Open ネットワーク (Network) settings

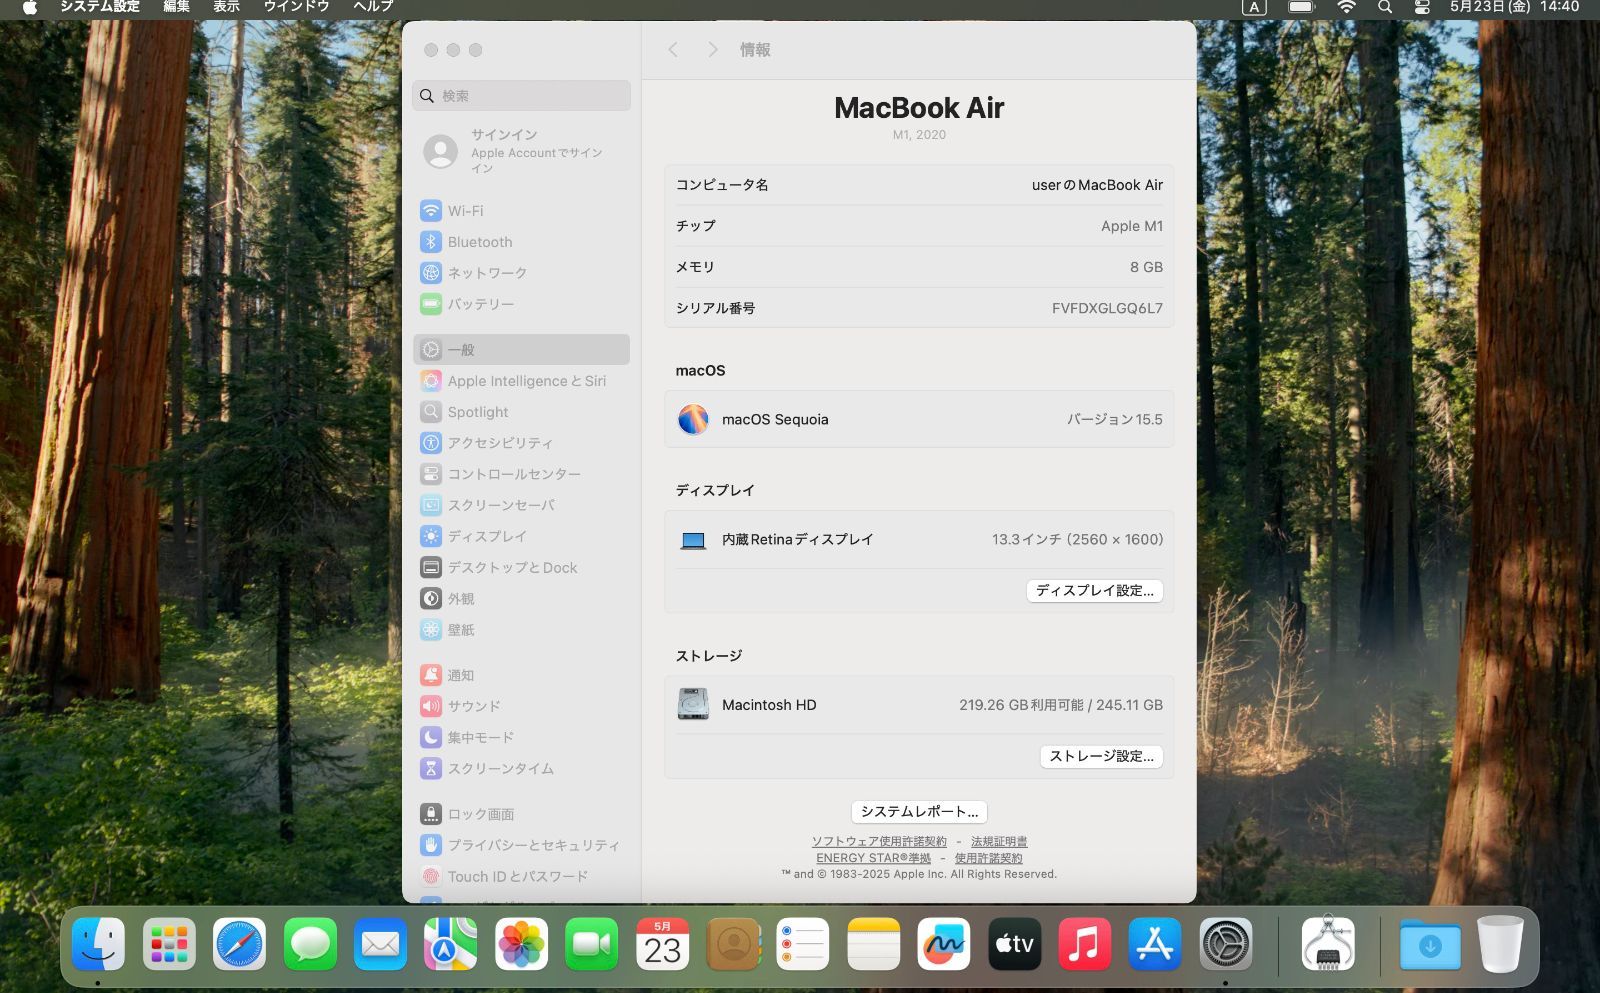tap(521, 273)
